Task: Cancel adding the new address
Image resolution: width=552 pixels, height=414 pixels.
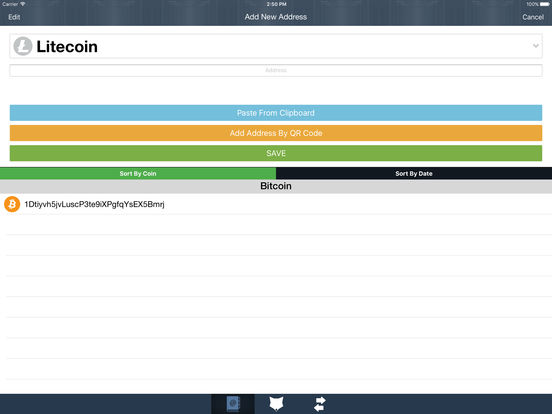Action: coord(533,17)
